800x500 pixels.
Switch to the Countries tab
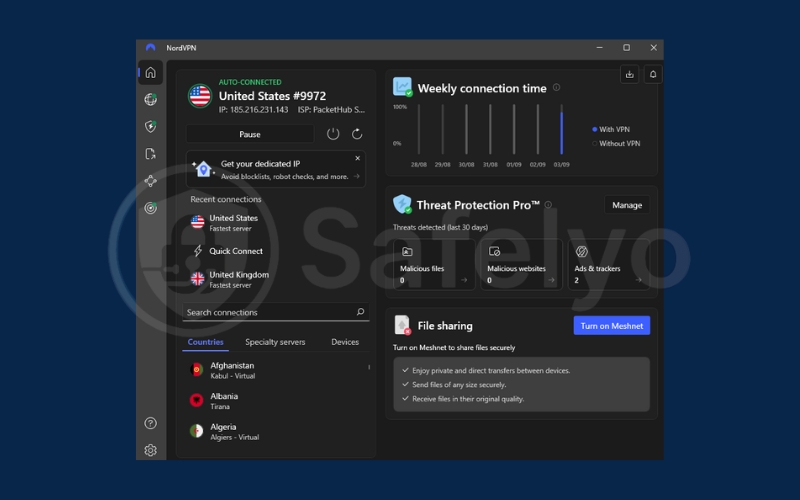click(x=206, y=342)
